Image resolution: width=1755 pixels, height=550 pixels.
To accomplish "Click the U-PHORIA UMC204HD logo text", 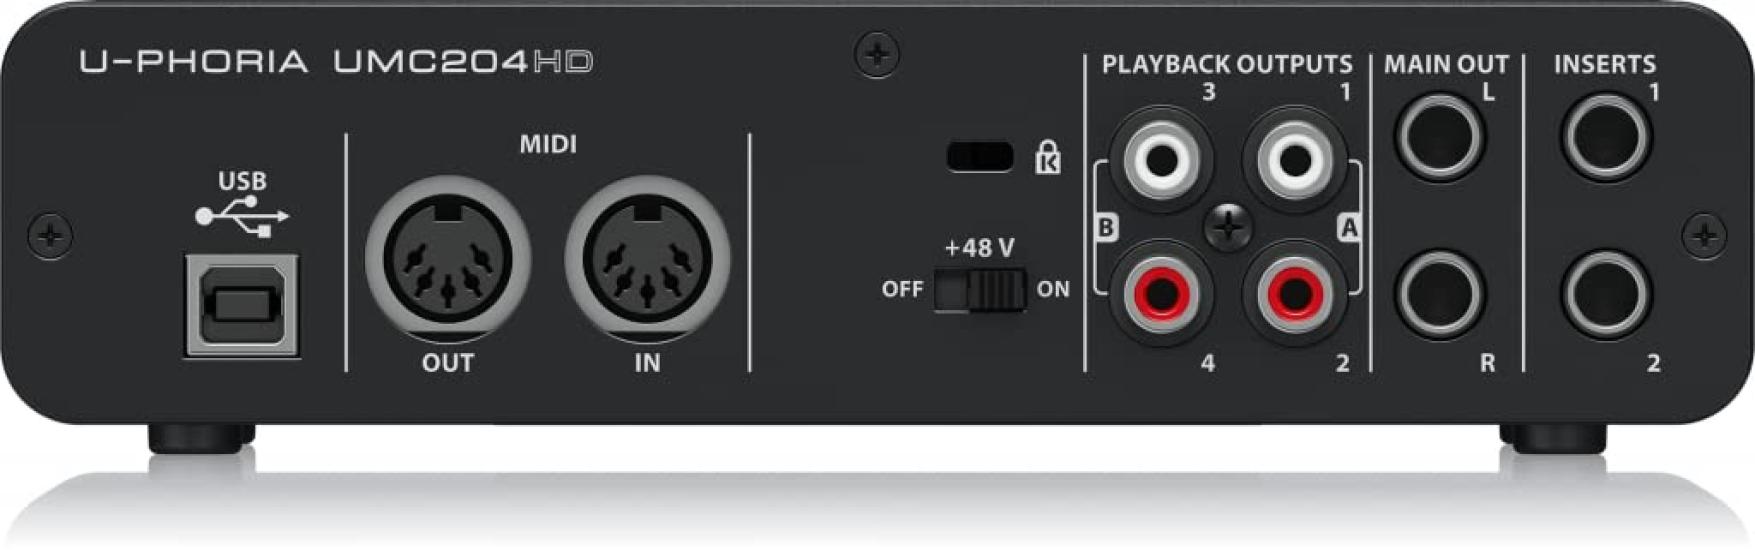I will pos(336,62).
